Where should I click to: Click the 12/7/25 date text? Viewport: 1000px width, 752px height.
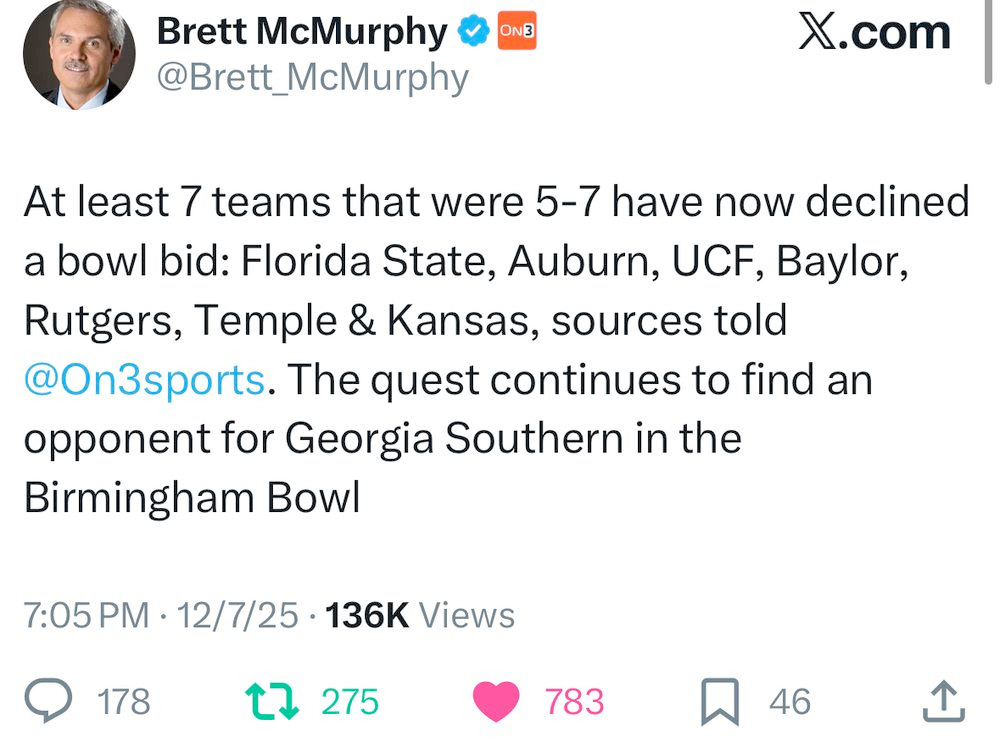(237, 615)
